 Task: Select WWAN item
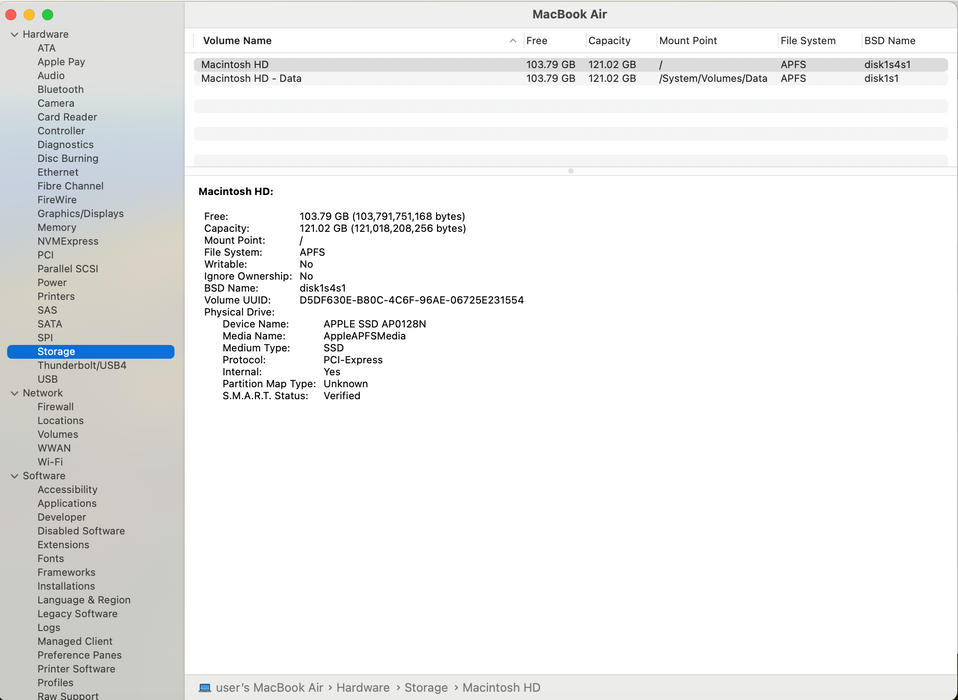coord(54,448)
